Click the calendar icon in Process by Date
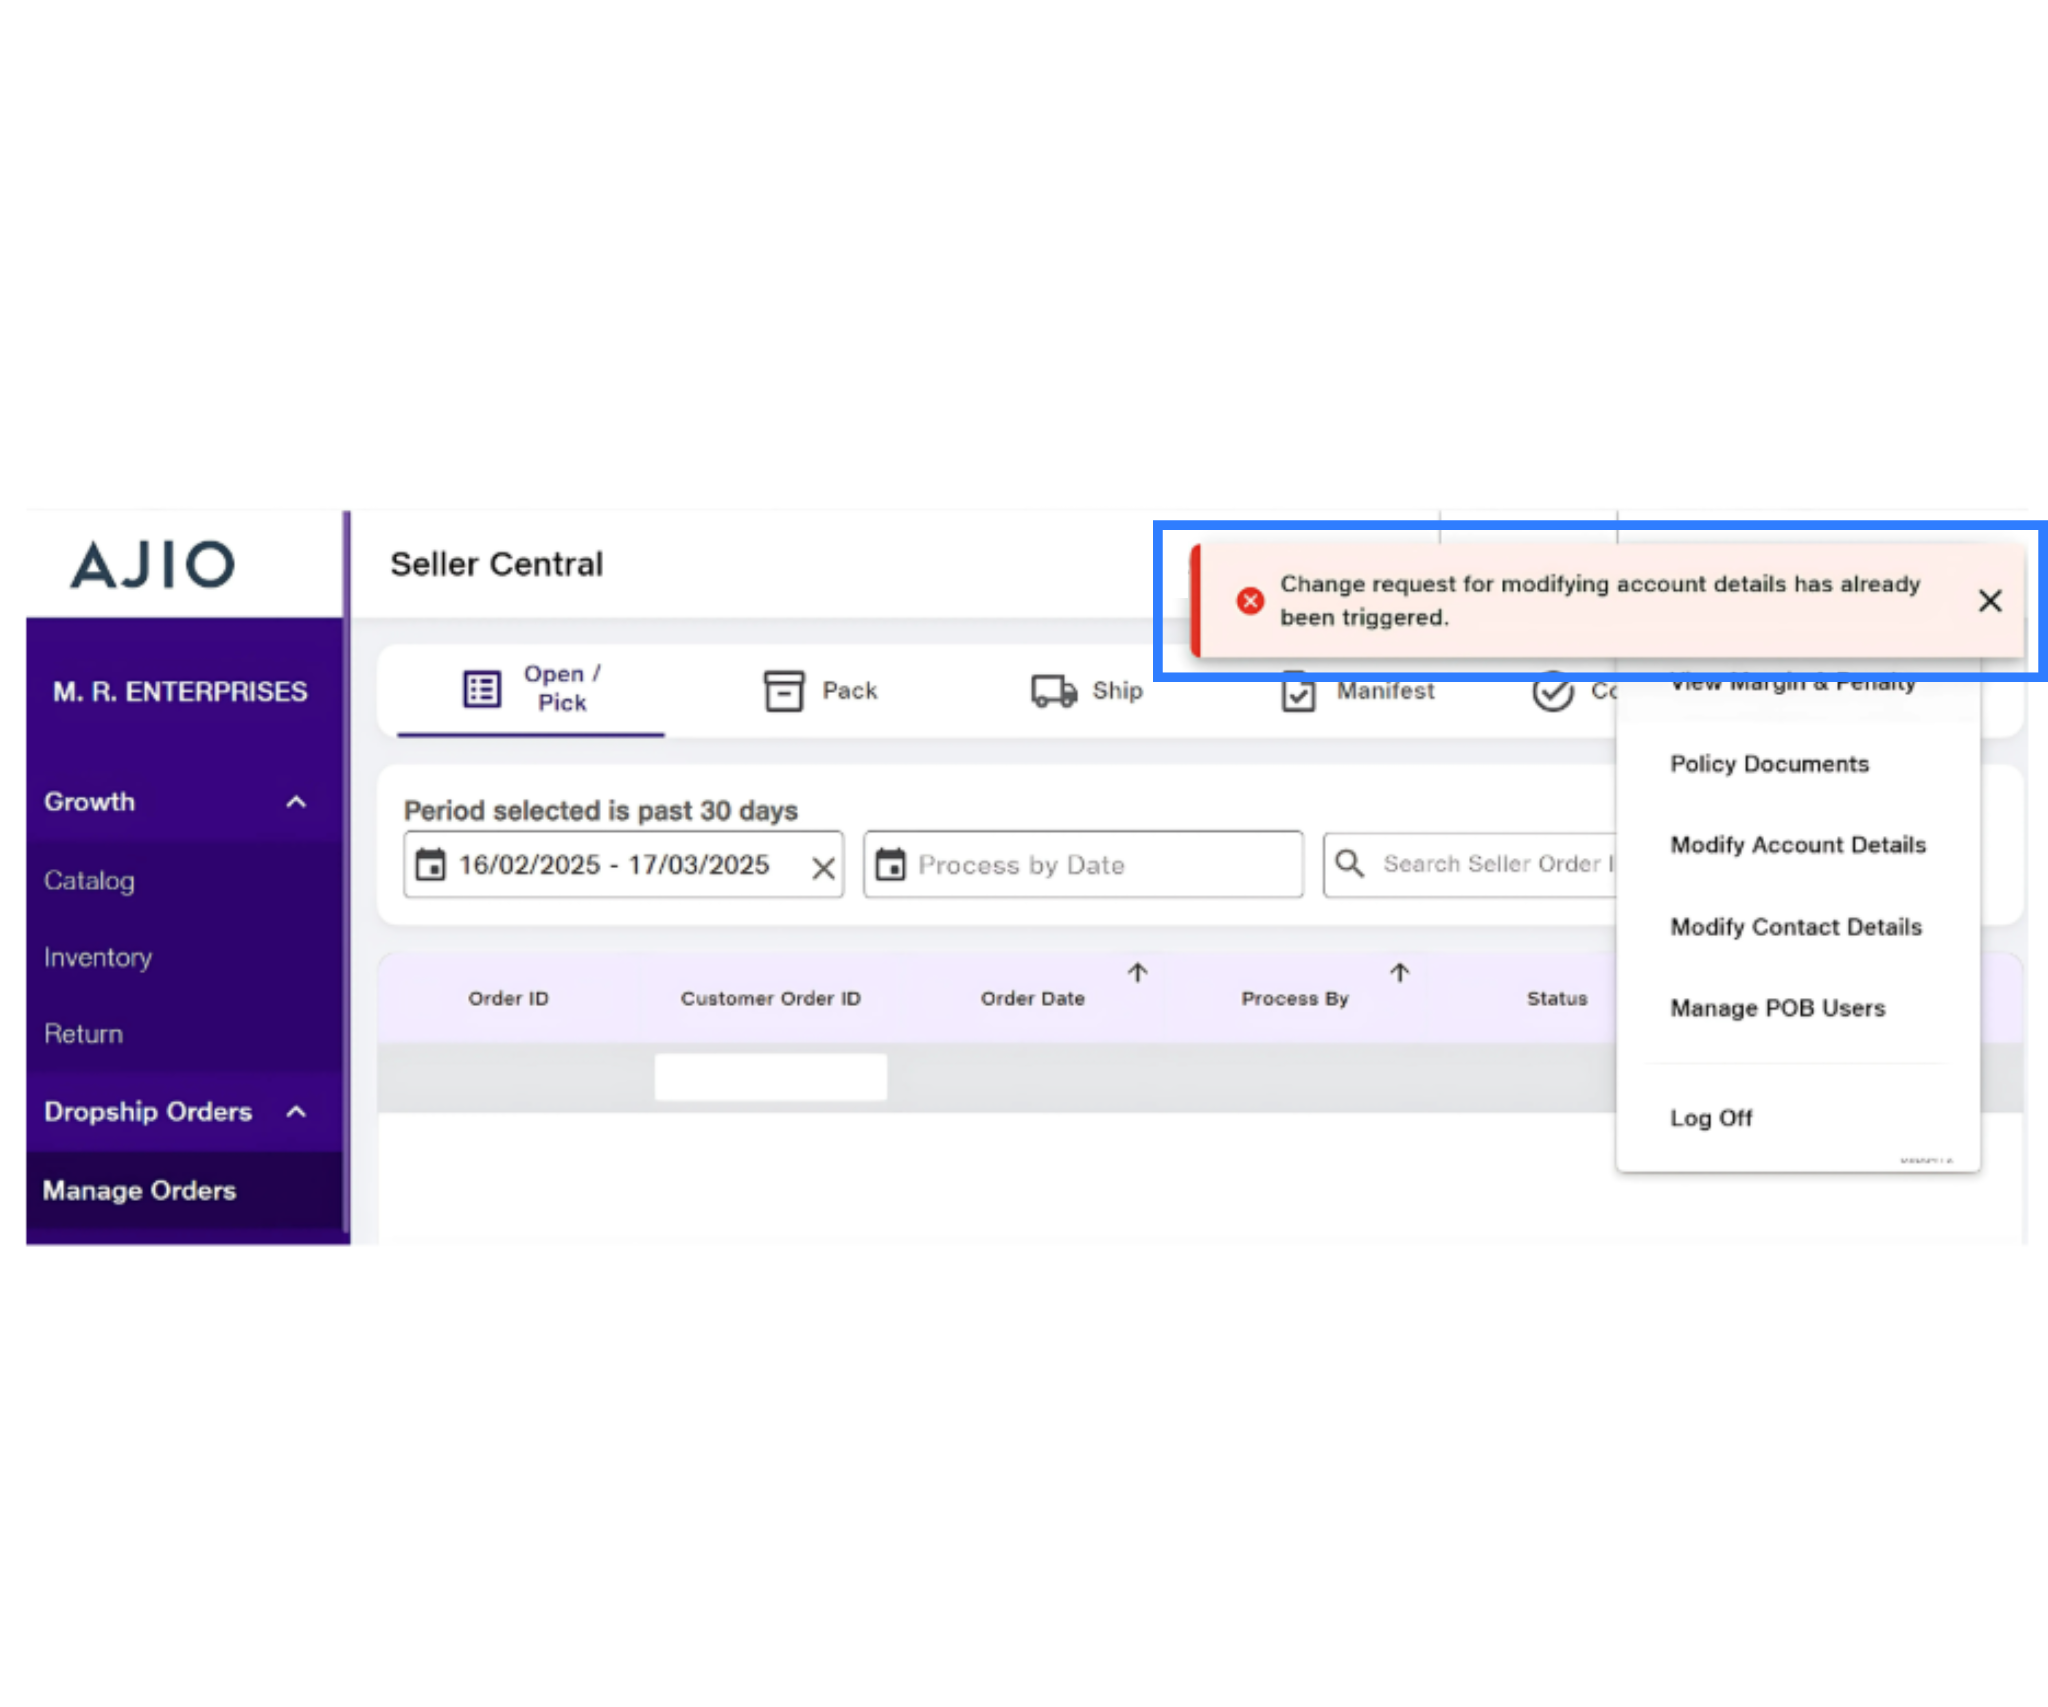 [x=893, y=864]
